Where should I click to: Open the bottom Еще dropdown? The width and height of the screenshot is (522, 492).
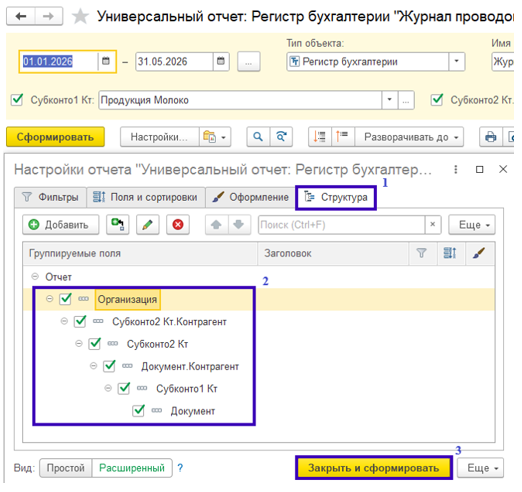click(x=480, y=468)
